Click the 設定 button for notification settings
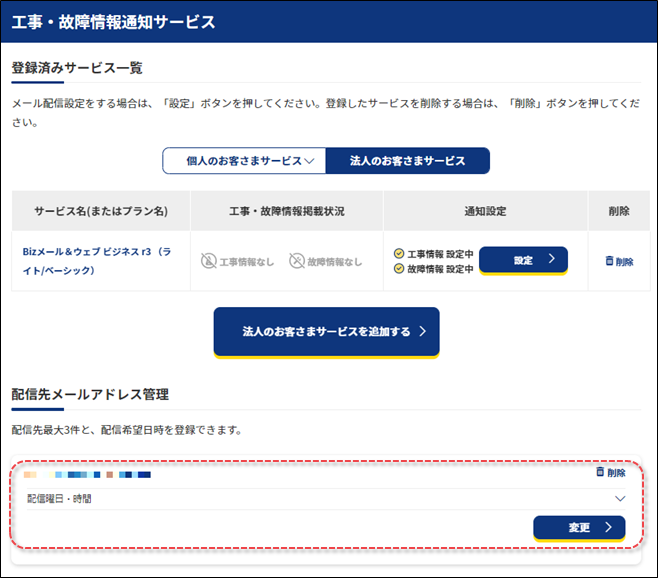The width and height of the screenshot is (658, 578). coord(523,260)
